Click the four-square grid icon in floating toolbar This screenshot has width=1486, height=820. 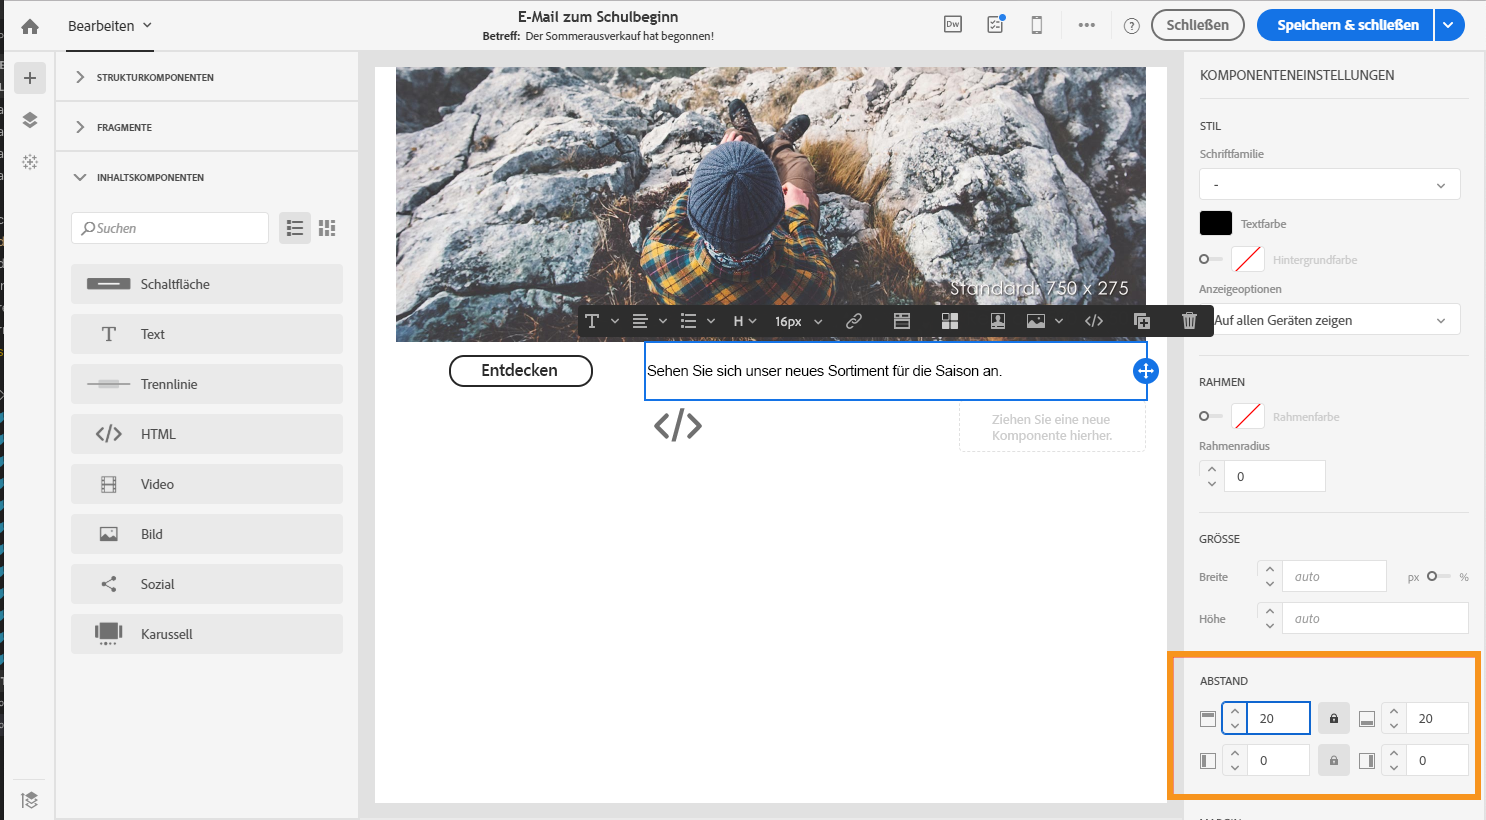click(x=950, y=321)
